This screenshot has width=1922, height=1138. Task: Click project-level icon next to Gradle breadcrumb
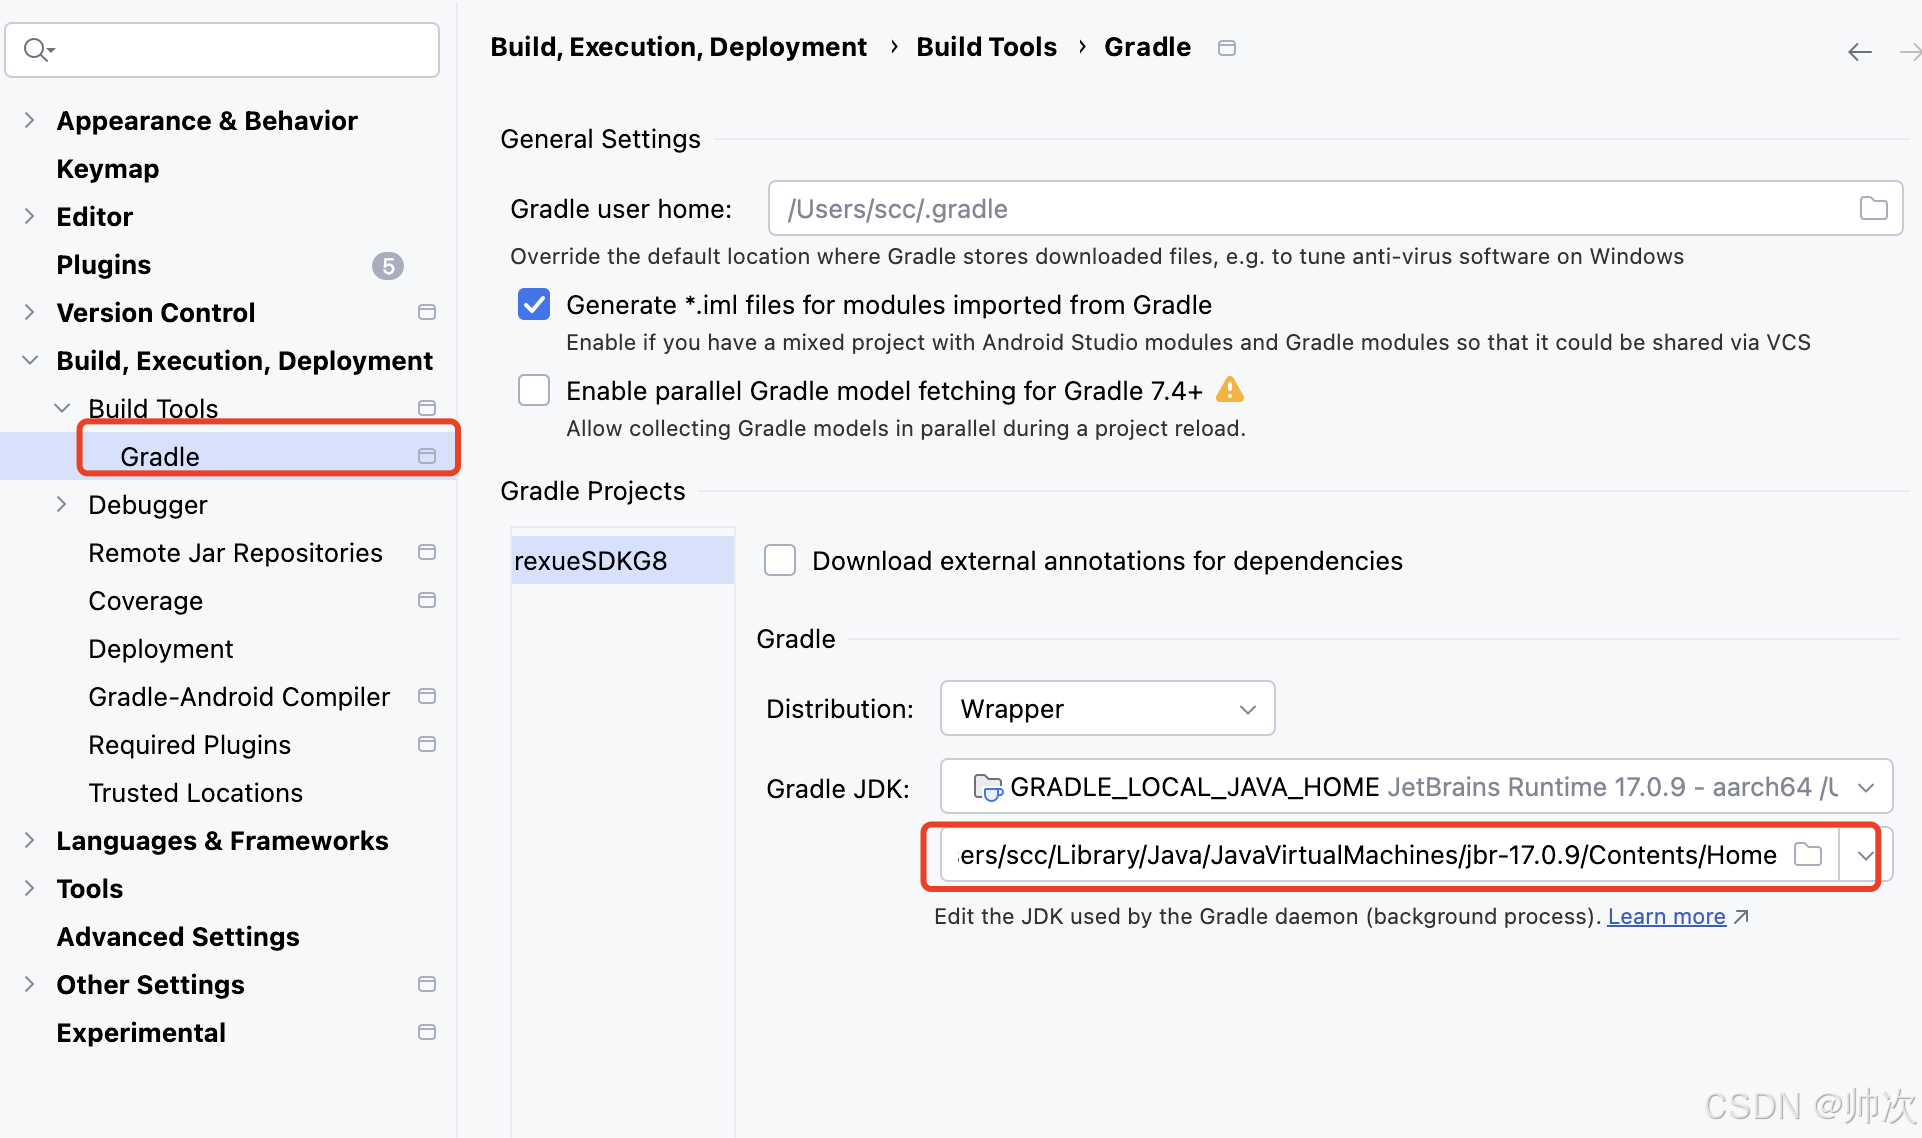coord(1227,48)
